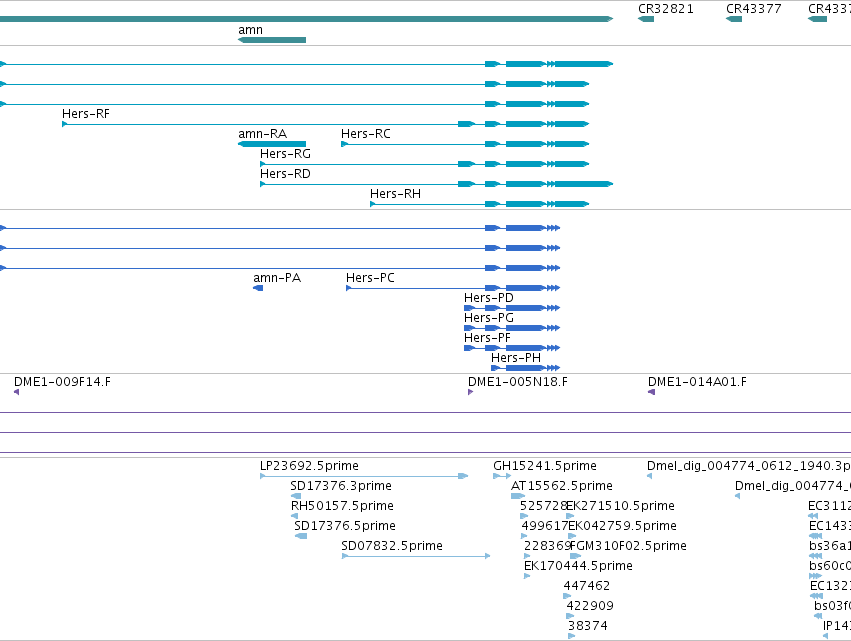Select the 38374 feature label

click(588, 626)
